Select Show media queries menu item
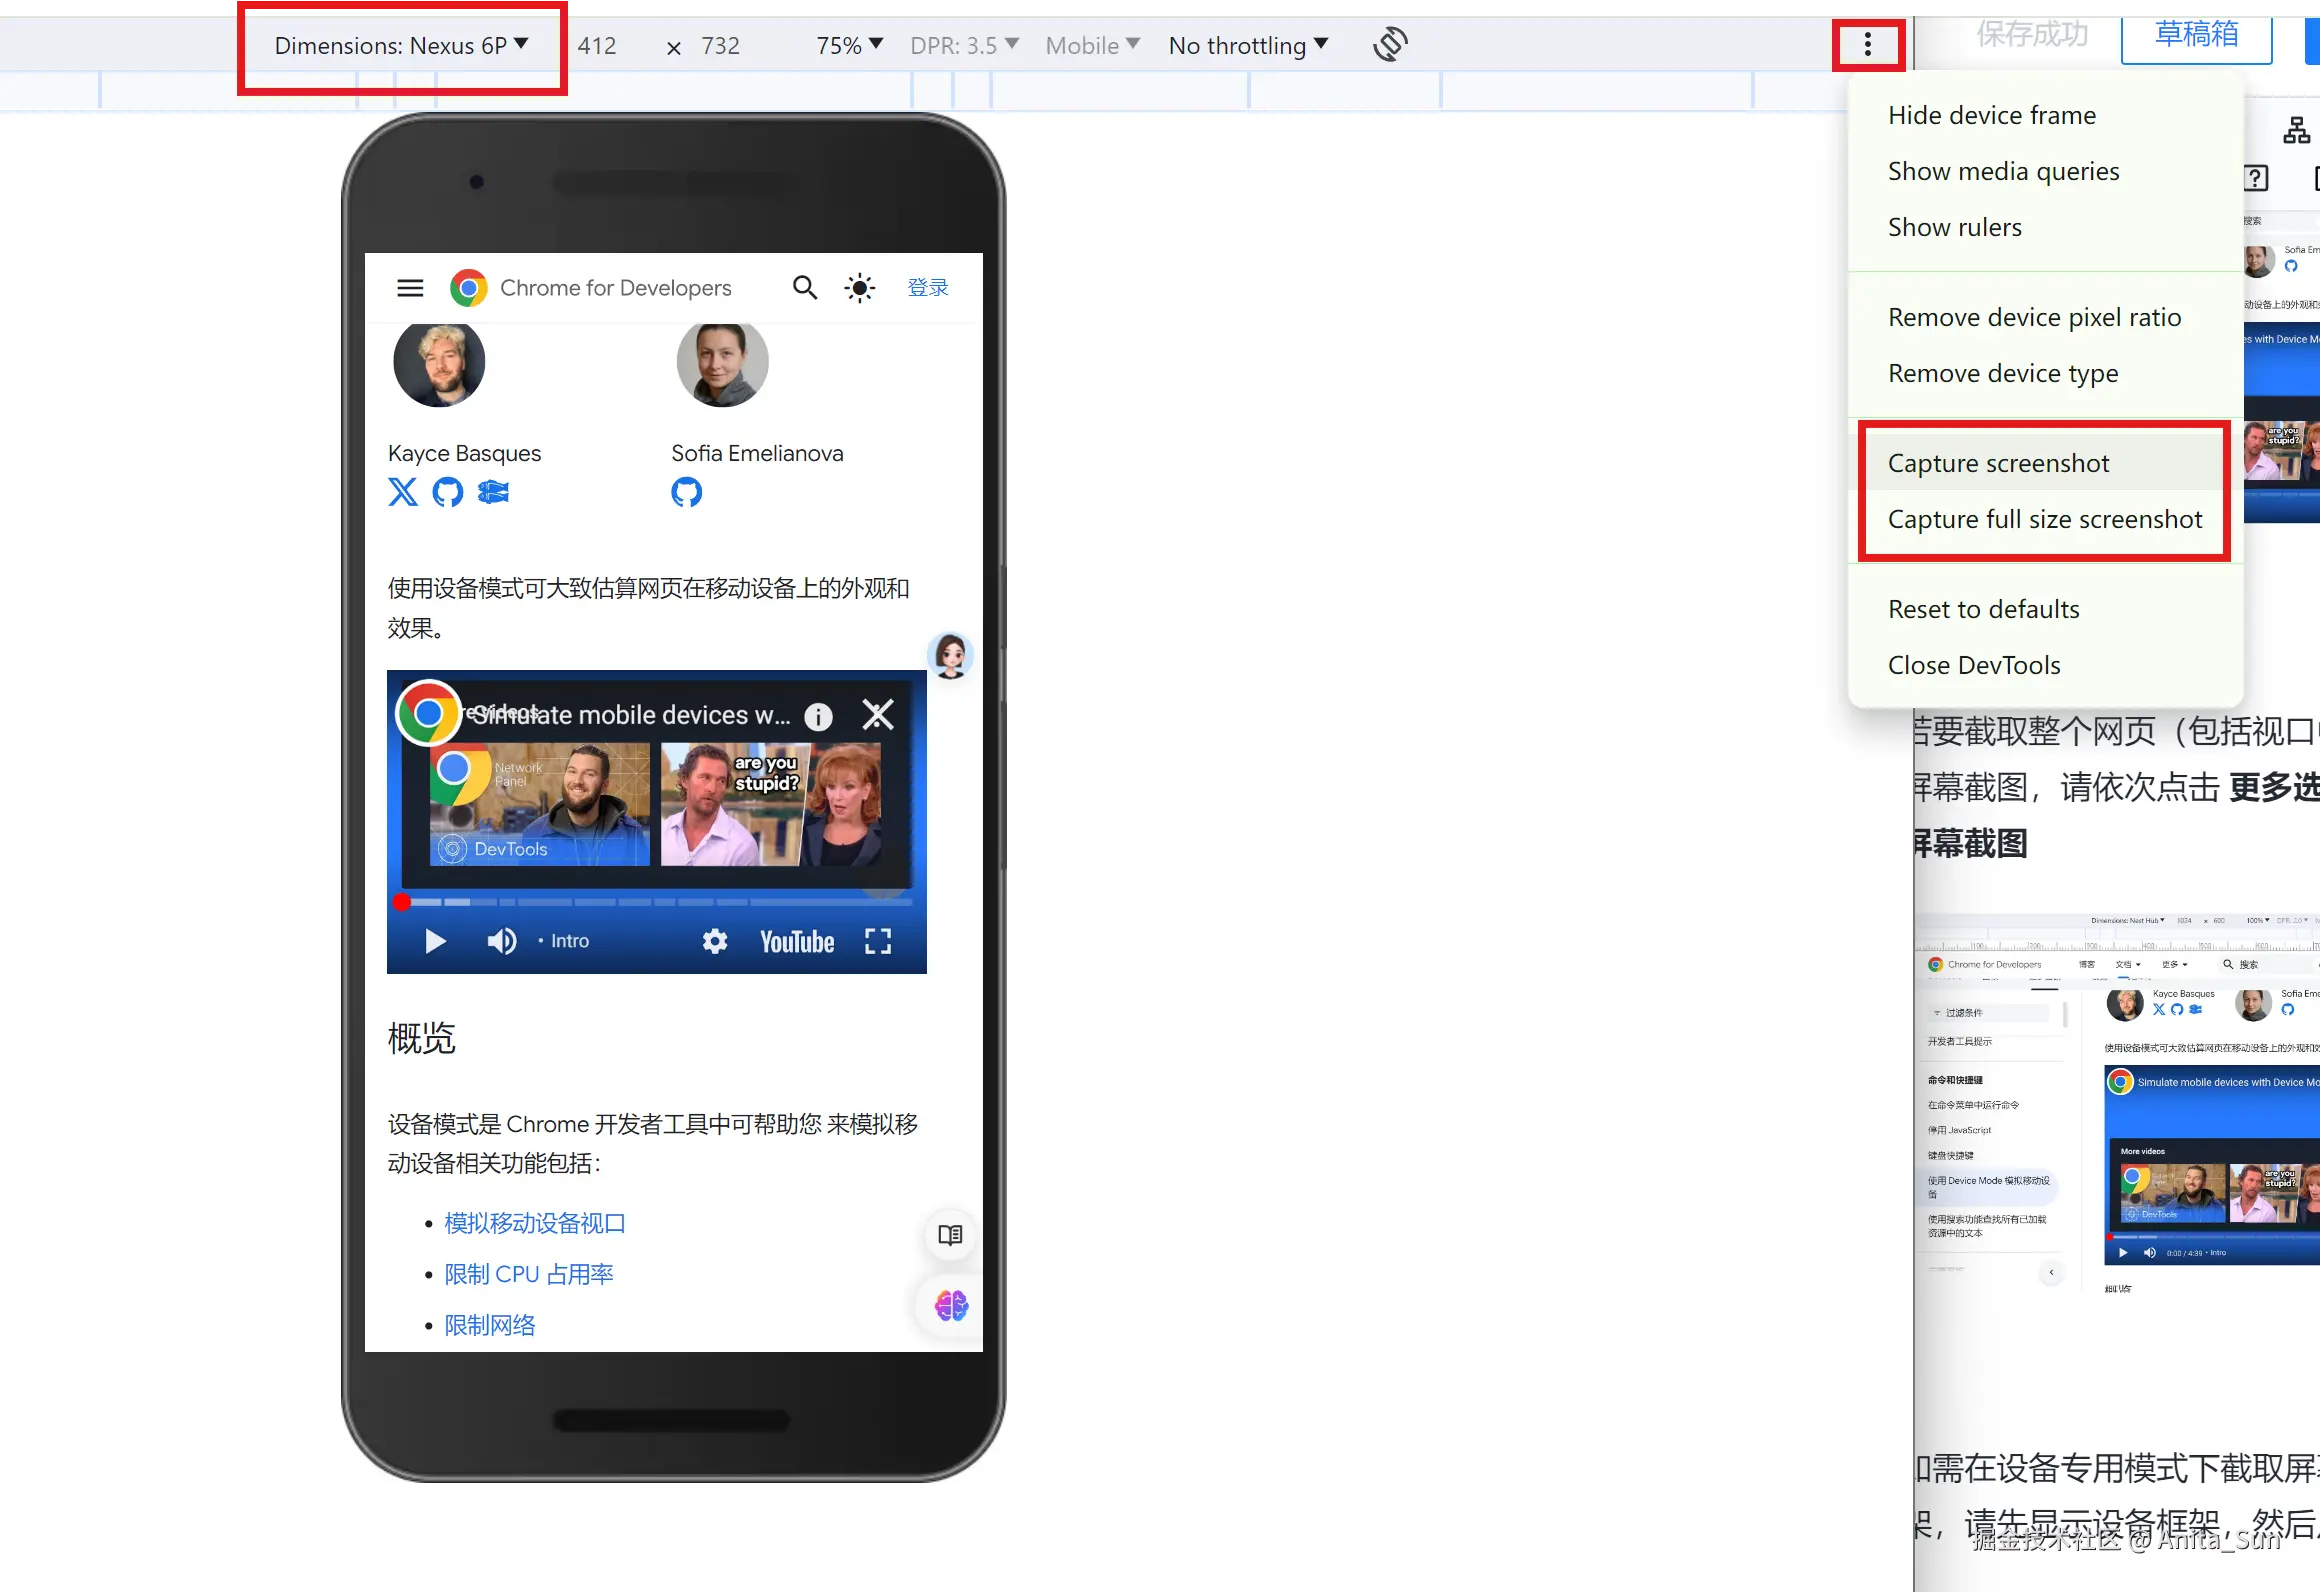The height and width of the screenshot is (1592, 2320). coord(2045,171)
